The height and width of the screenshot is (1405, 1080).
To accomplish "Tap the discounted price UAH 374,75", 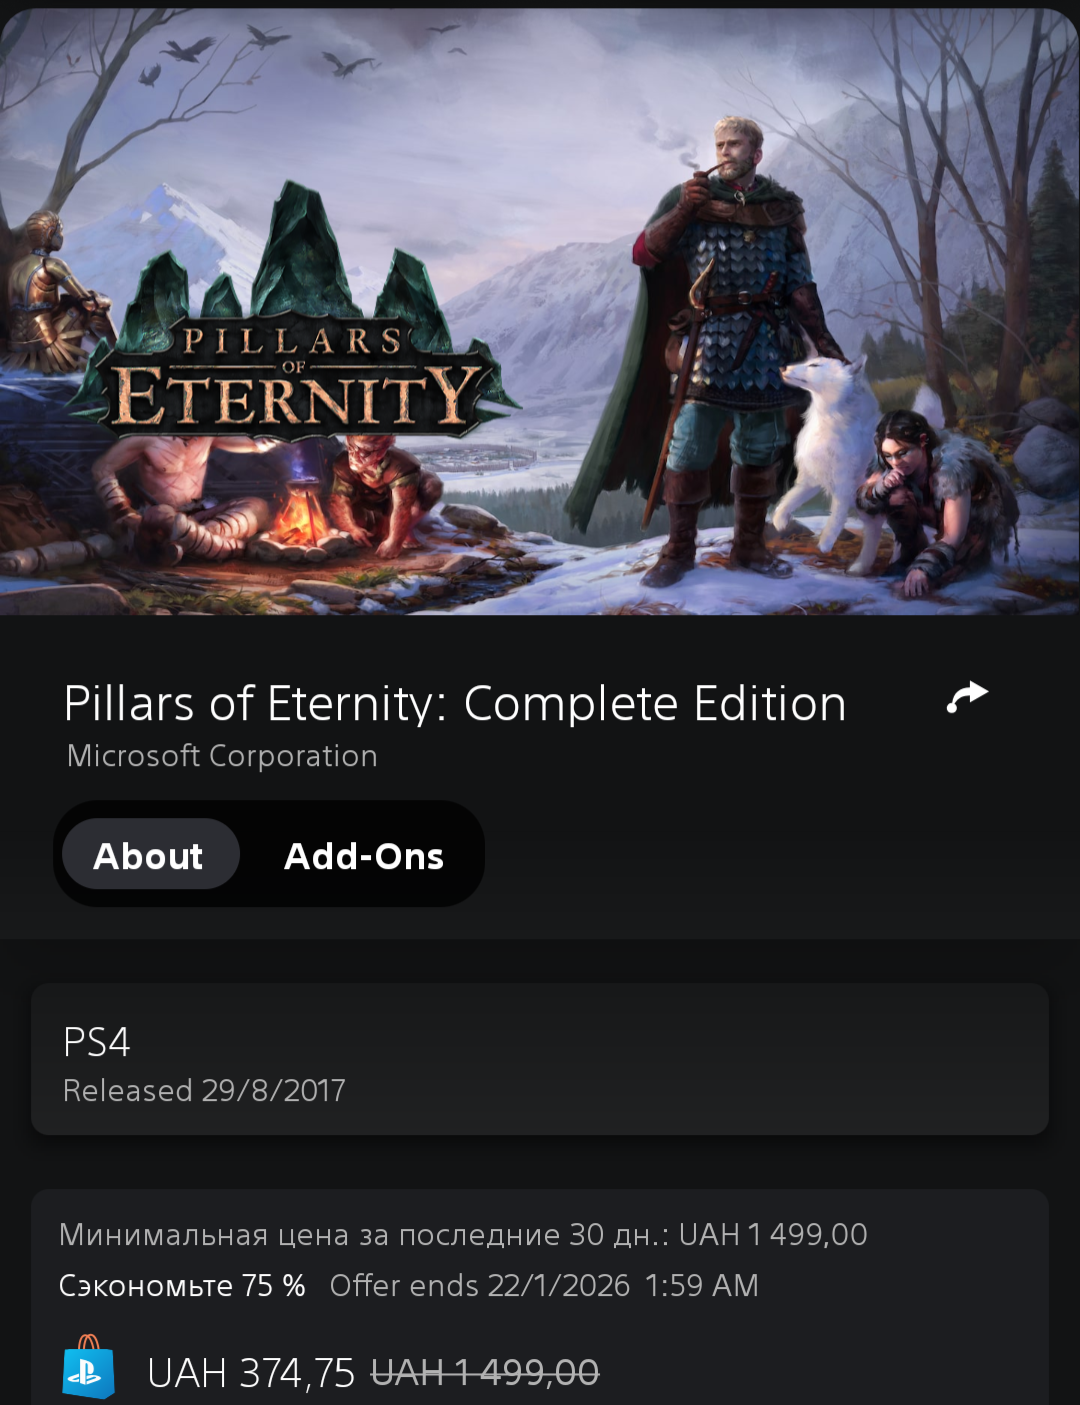I will pyautogui.click(x=251, y=1373).
